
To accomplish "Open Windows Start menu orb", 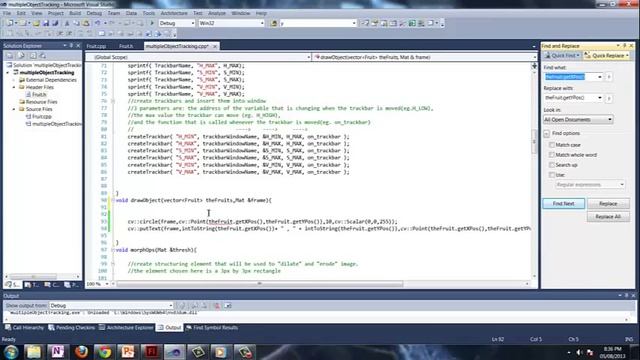I will 11,352.
